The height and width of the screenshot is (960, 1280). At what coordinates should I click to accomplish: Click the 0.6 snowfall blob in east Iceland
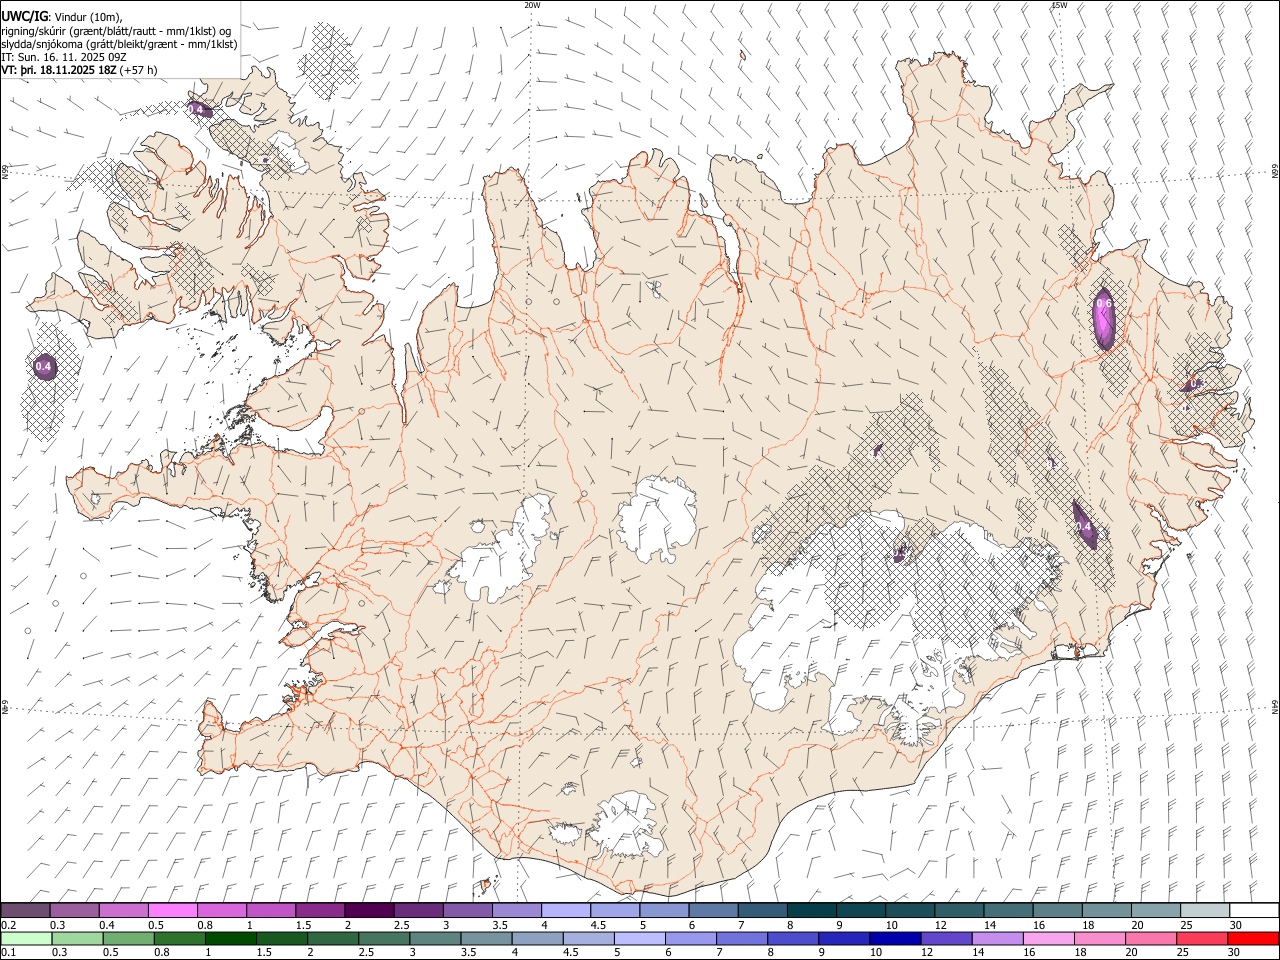1104,318
